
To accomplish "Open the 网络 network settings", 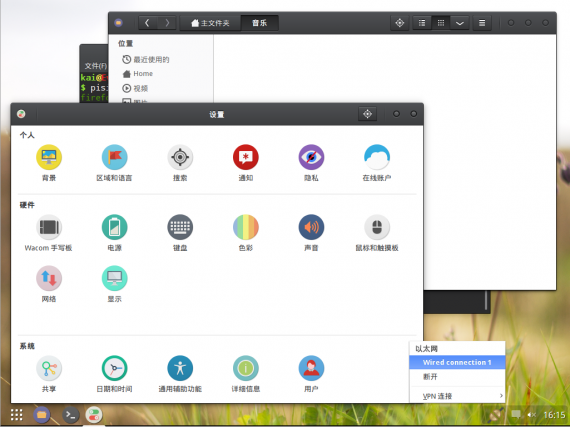I will coord(49,284).
